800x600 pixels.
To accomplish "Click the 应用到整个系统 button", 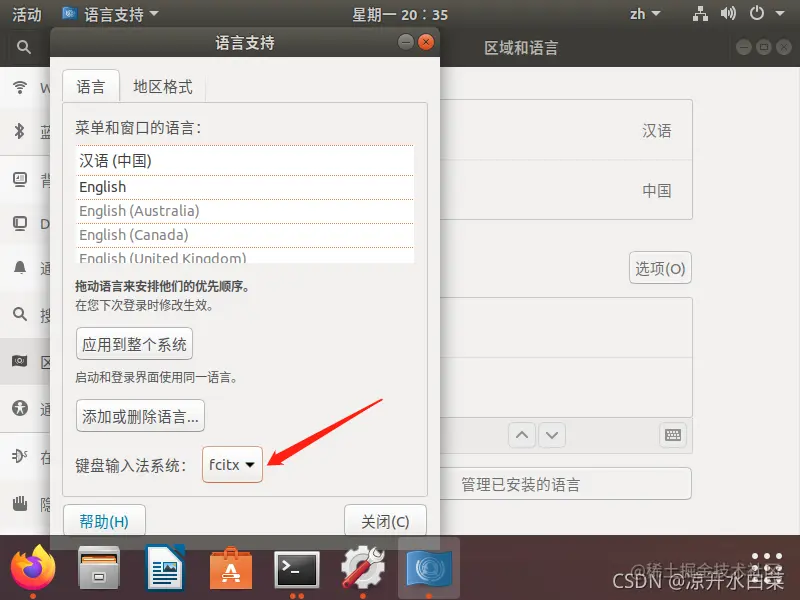I will click(x=134, y=344).
